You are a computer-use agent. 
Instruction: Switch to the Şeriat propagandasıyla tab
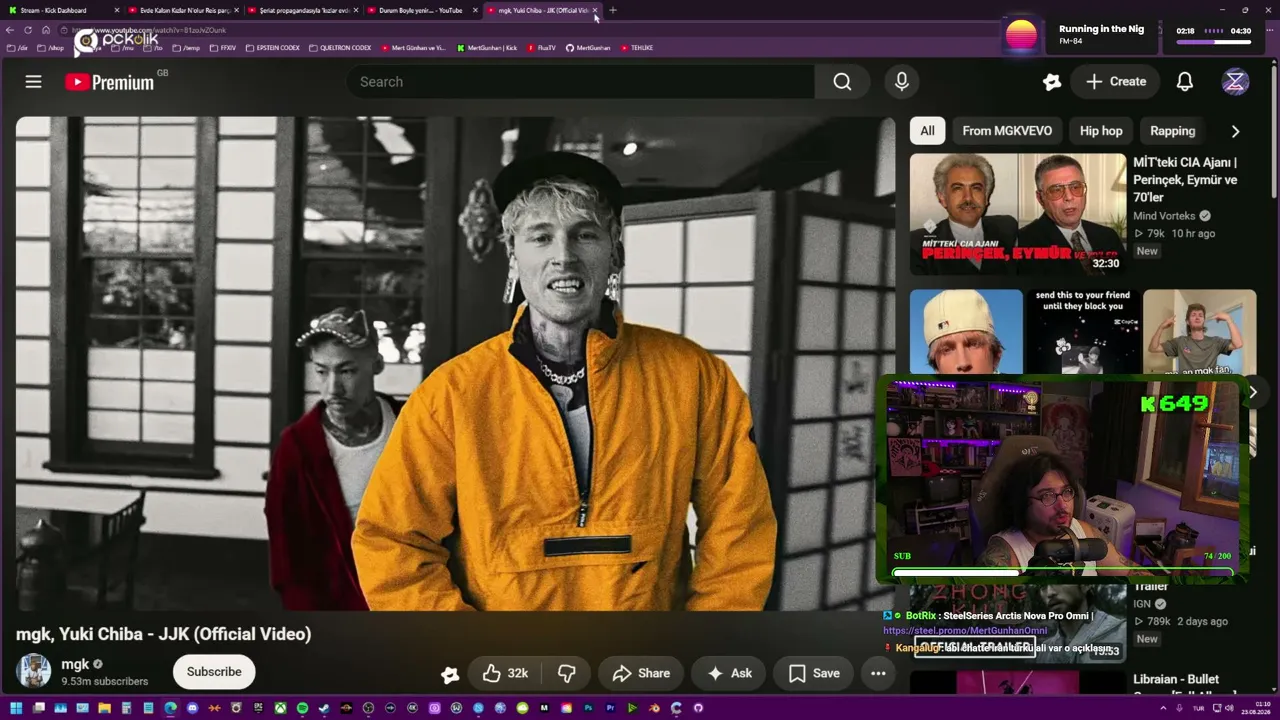pyautogui.click(x=303, y=10)
